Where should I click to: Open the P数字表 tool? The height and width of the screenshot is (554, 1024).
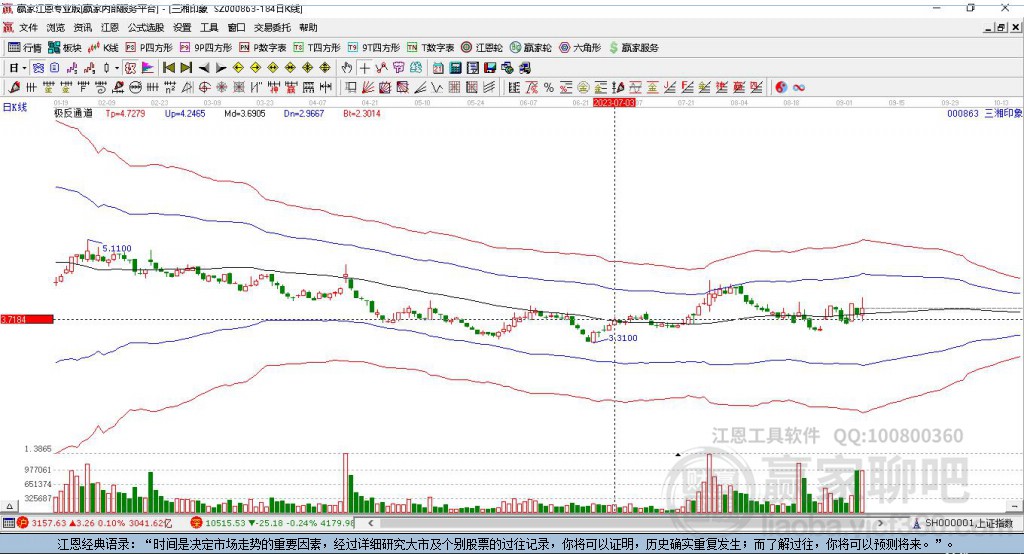(x=263, y=48)
